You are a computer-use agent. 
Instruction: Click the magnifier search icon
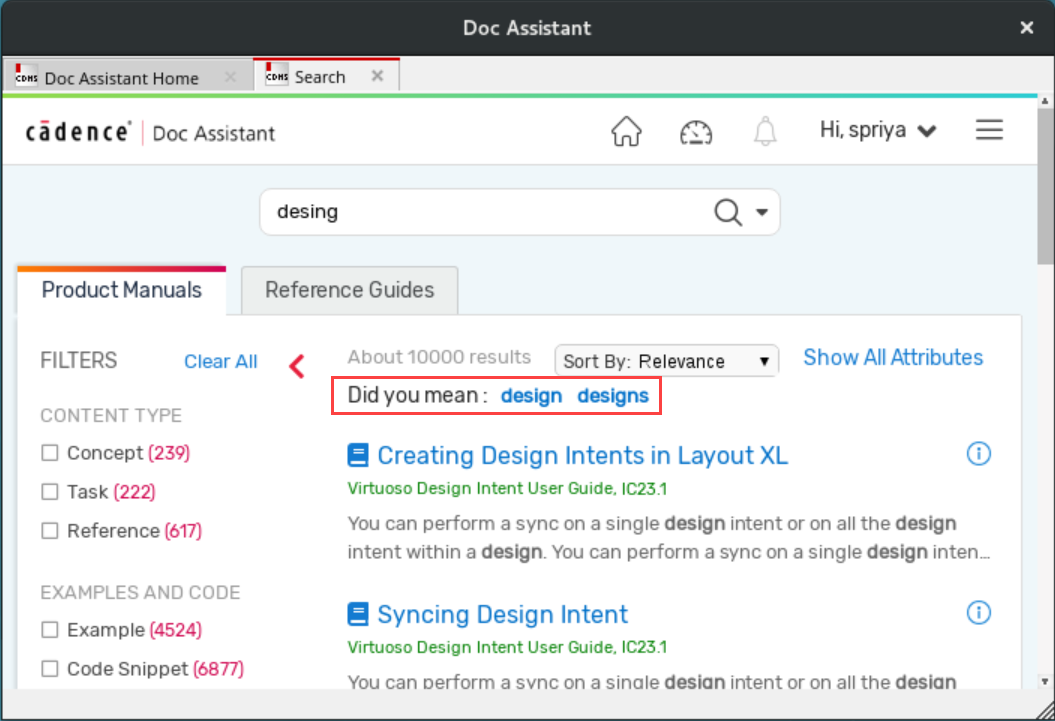coord(727,212)
